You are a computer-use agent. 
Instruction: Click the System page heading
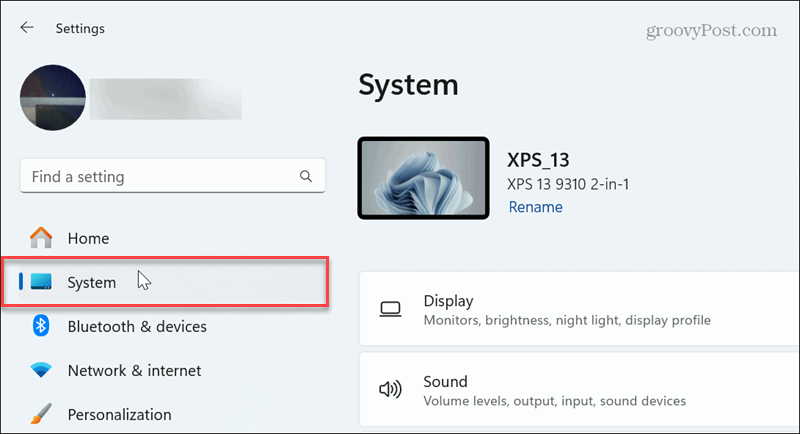click(408, 85)
